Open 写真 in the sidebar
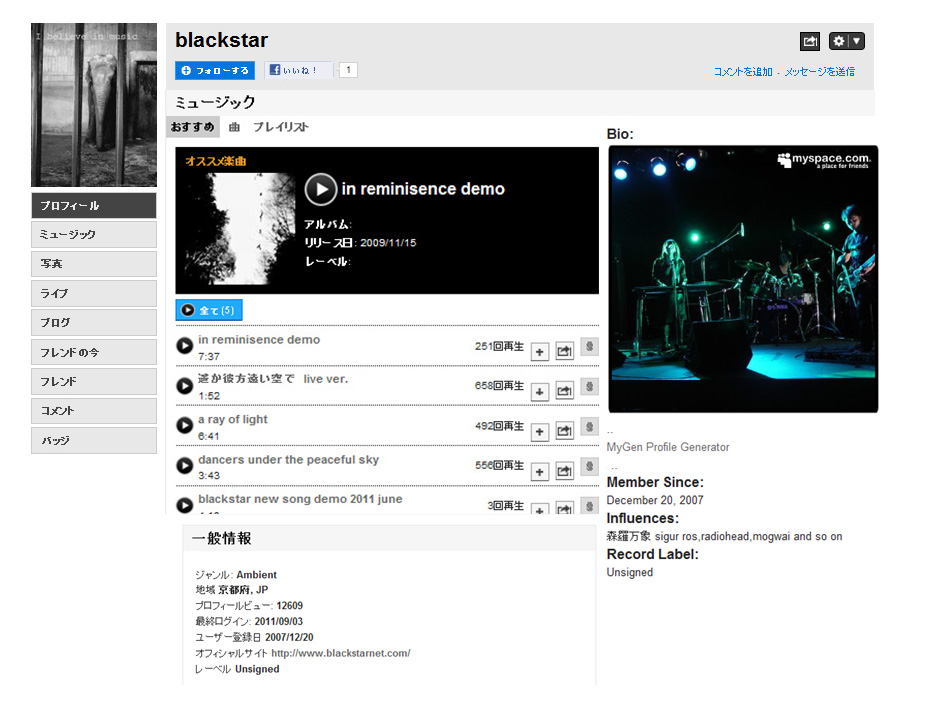 [94, 264]
